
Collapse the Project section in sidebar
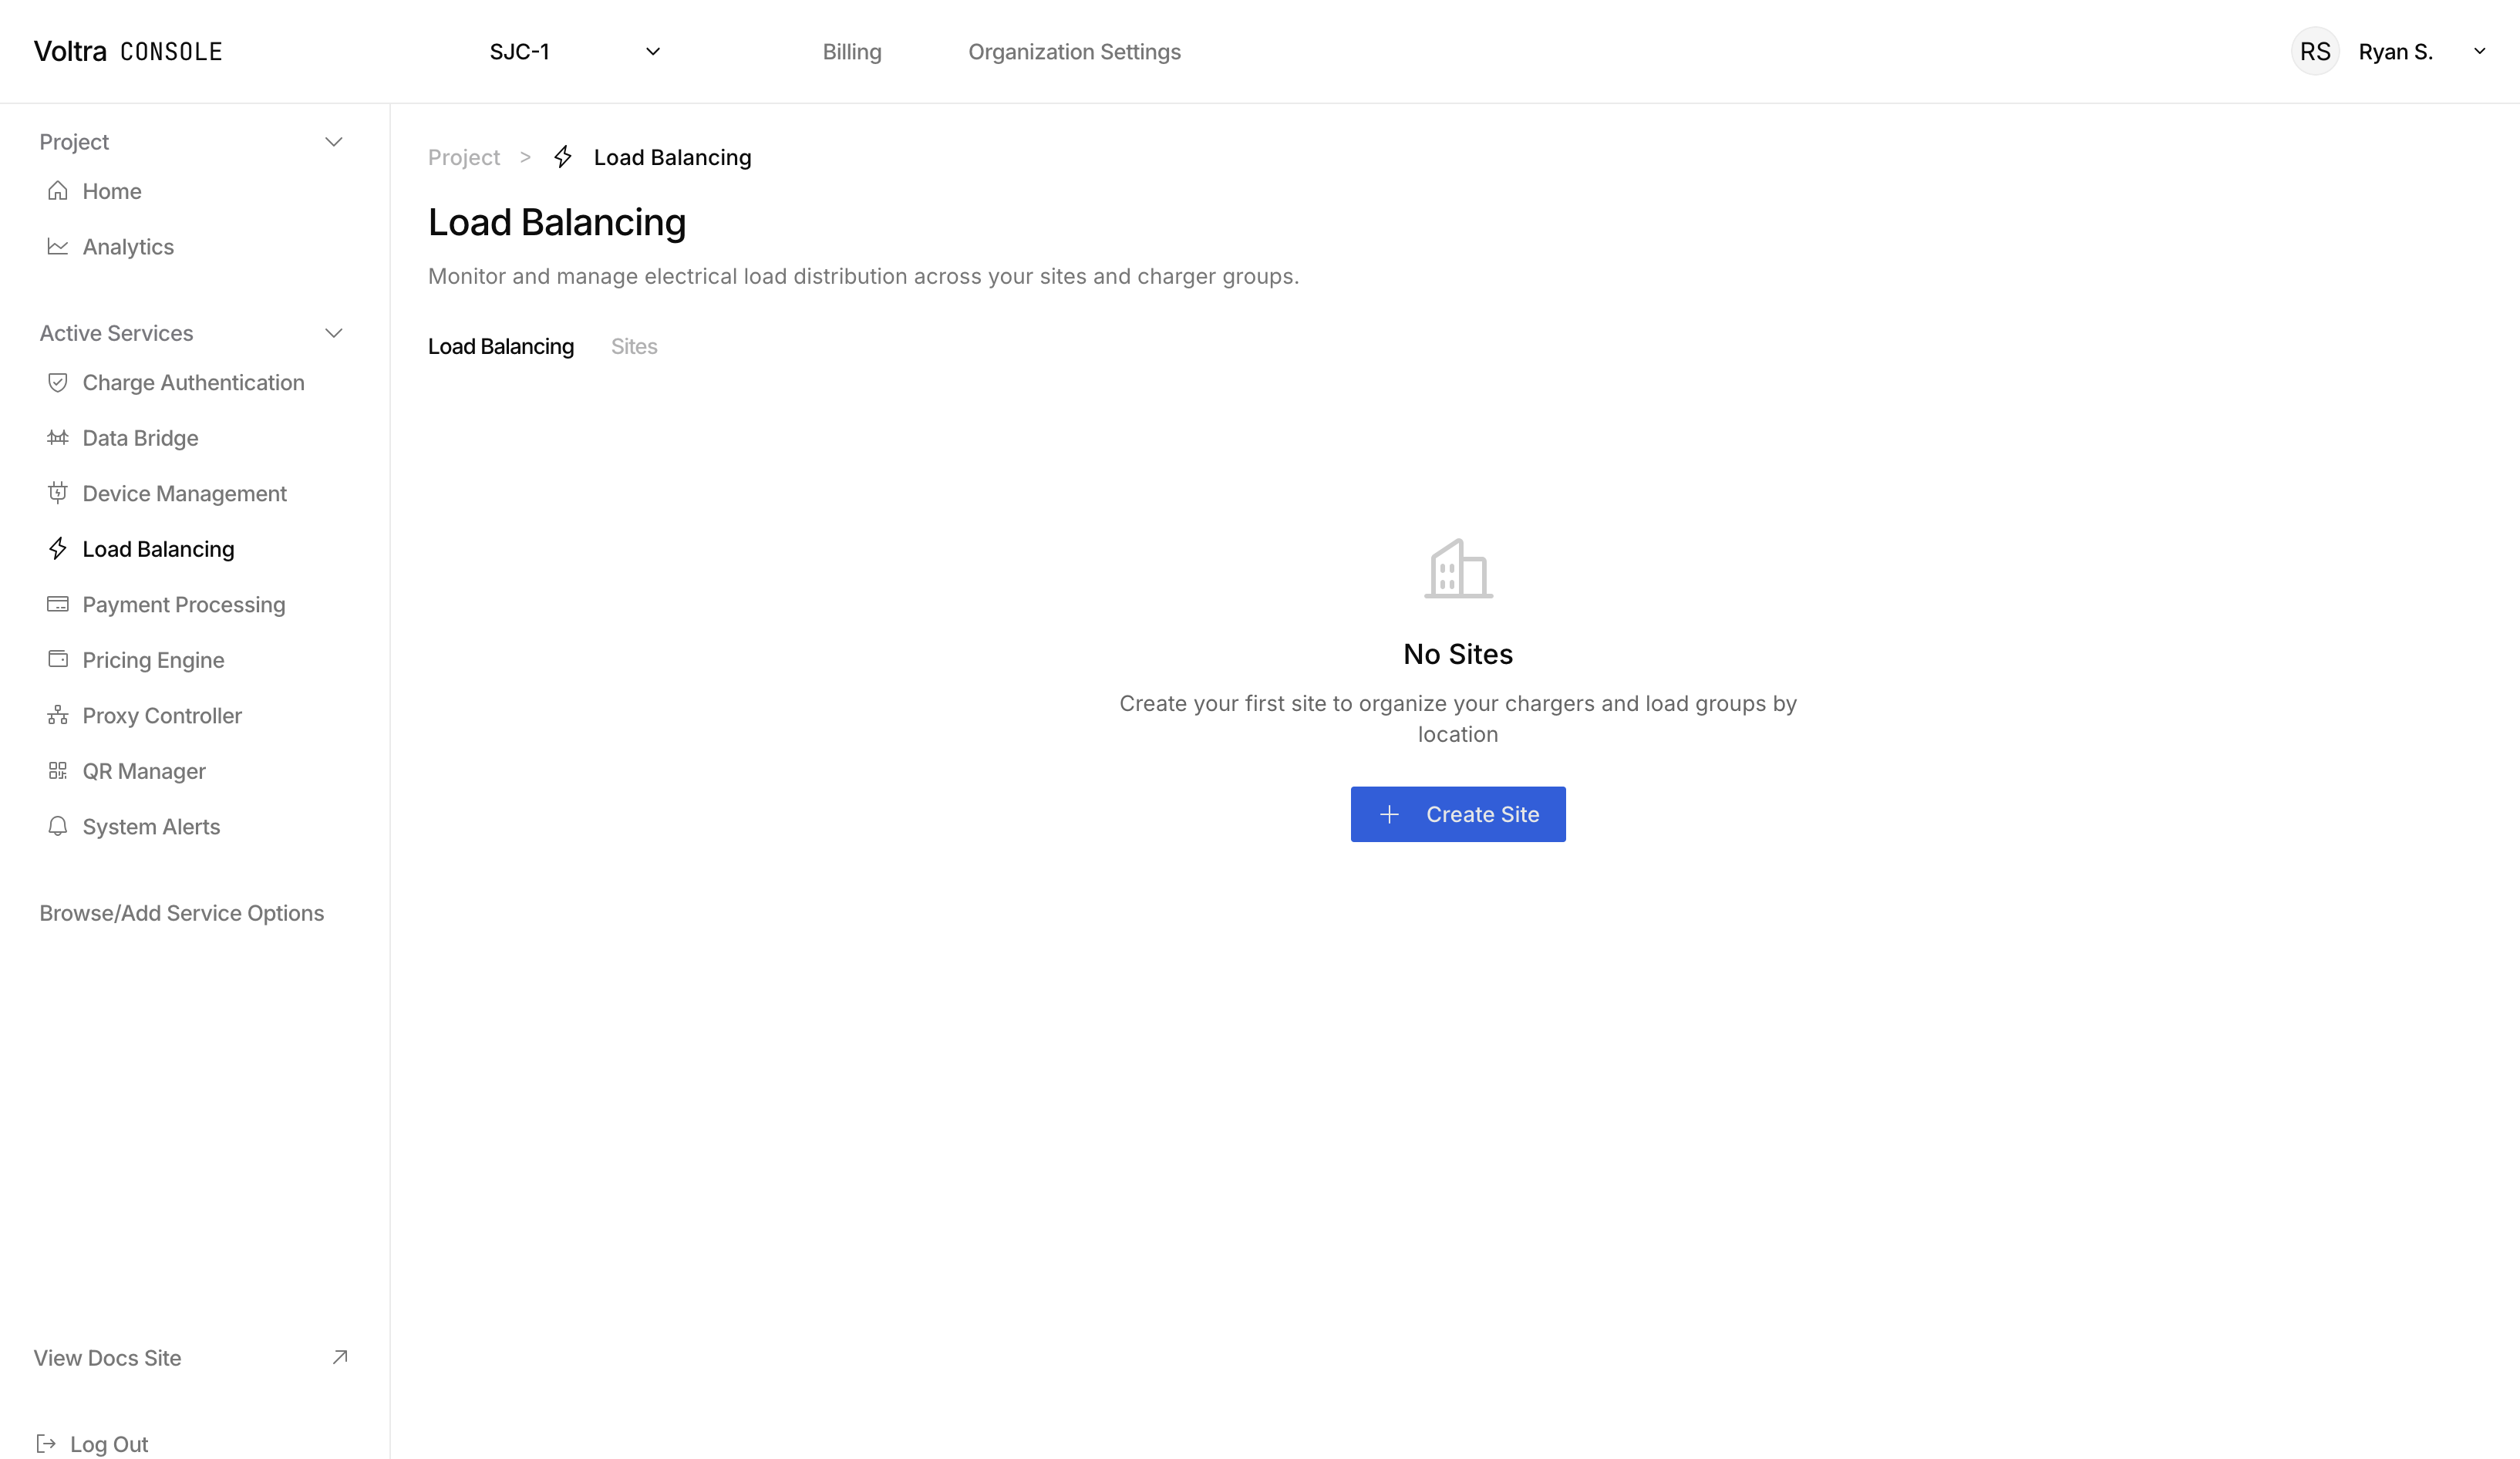coord(334,141)
